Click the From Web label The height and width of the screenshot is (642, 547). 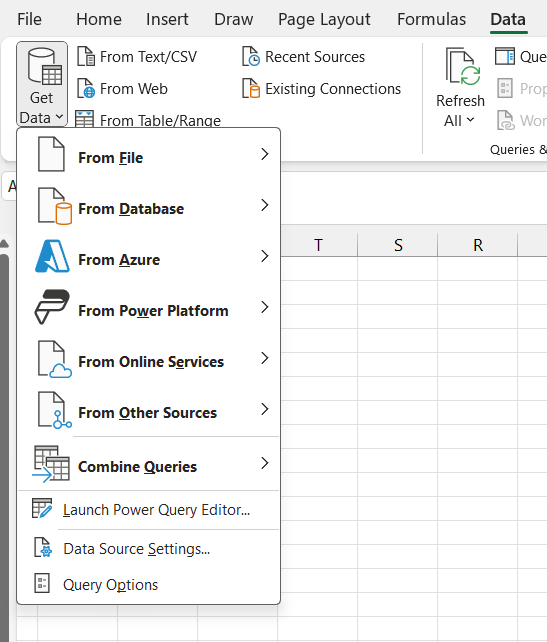point(133,88)
